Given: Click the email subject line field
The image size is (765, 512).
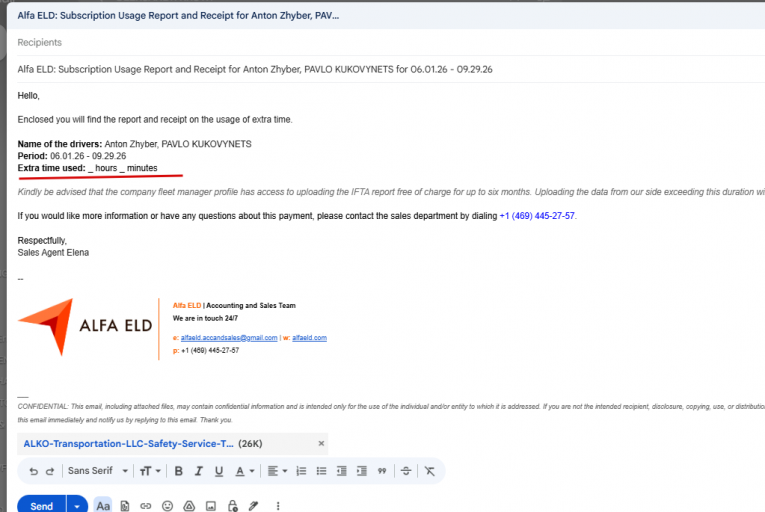Looking at the screenshot, I should click(390, 69).
